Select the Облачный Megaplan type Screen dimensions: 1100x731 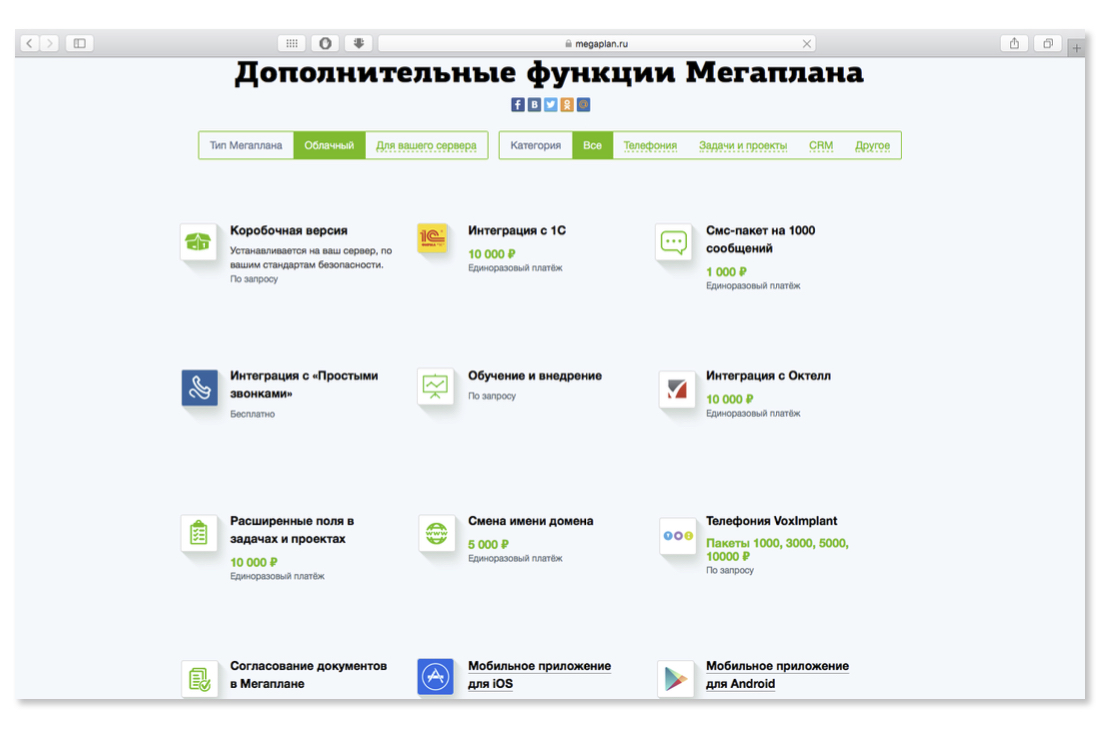click(329, 145)
